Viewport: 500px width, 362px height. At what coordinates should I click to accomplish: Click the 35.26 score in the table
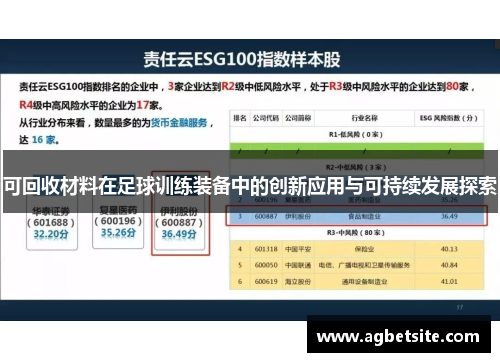tap(449, 200)
